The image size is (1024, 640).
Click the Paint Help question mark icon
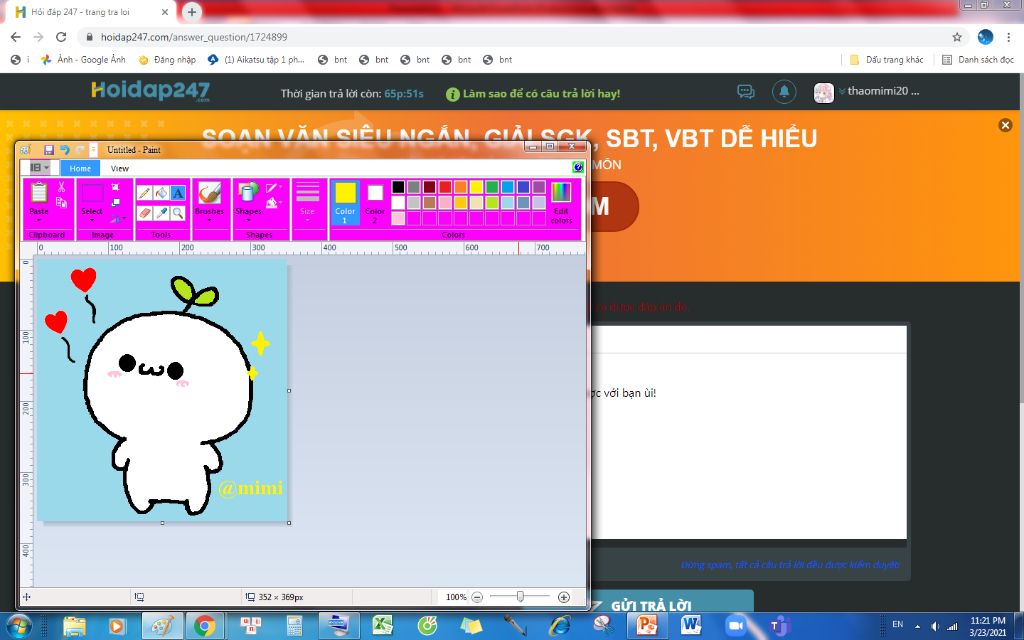coord(577,167)
